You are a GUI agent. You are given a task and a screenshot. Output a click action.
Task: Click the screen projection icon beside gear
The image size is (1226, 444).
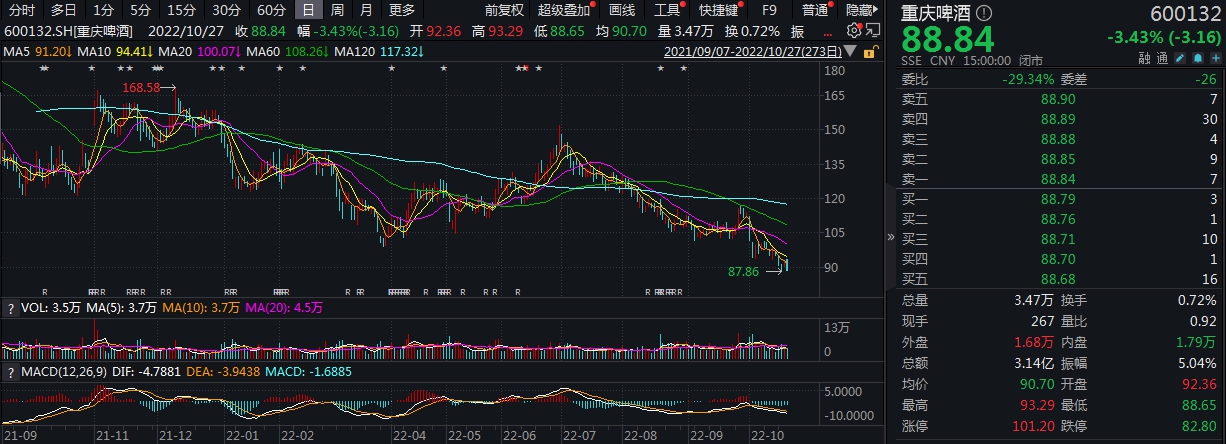click(871, 30)
